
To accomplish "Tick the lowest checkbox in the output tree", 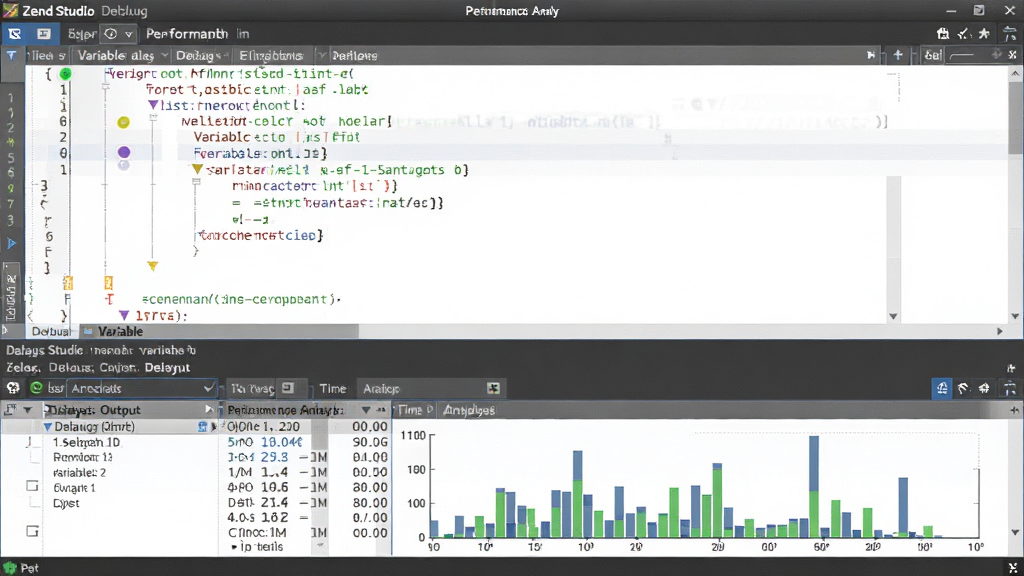I will click(x=32, y=531).
